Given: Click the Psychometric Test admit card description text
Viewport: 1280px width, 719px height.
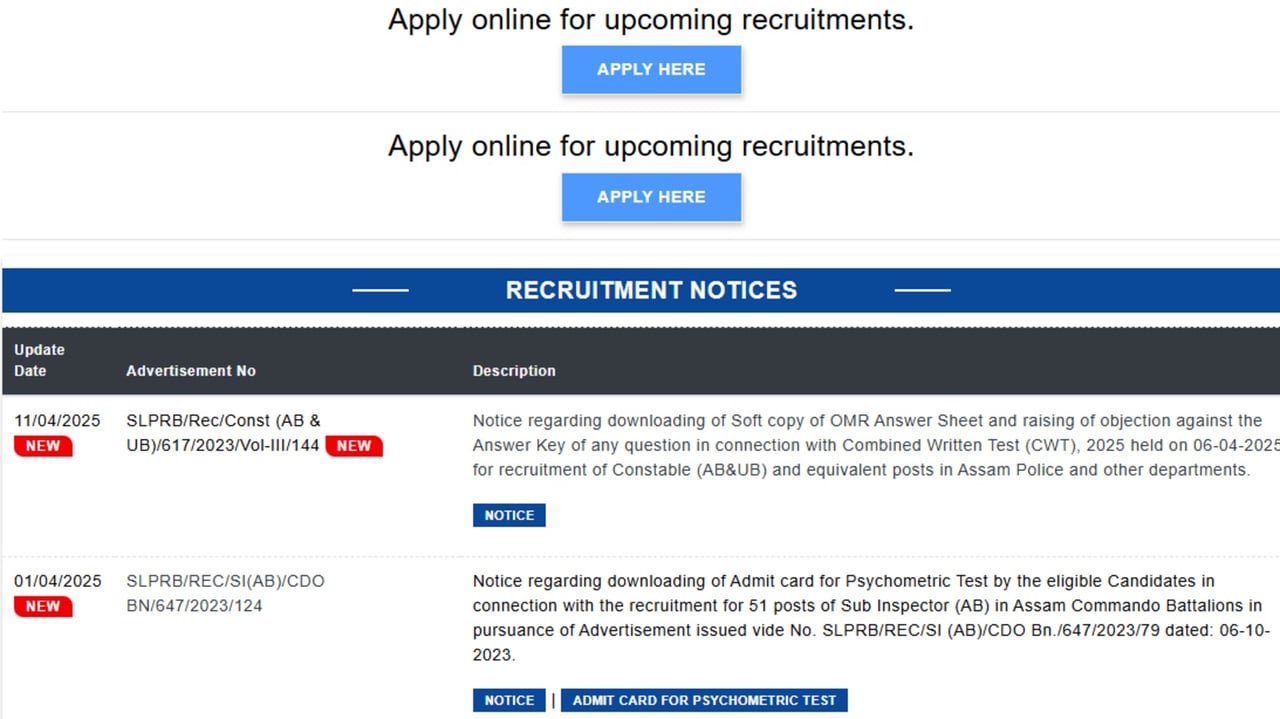Looking at the screenshot, I should [x=868, y=618].
